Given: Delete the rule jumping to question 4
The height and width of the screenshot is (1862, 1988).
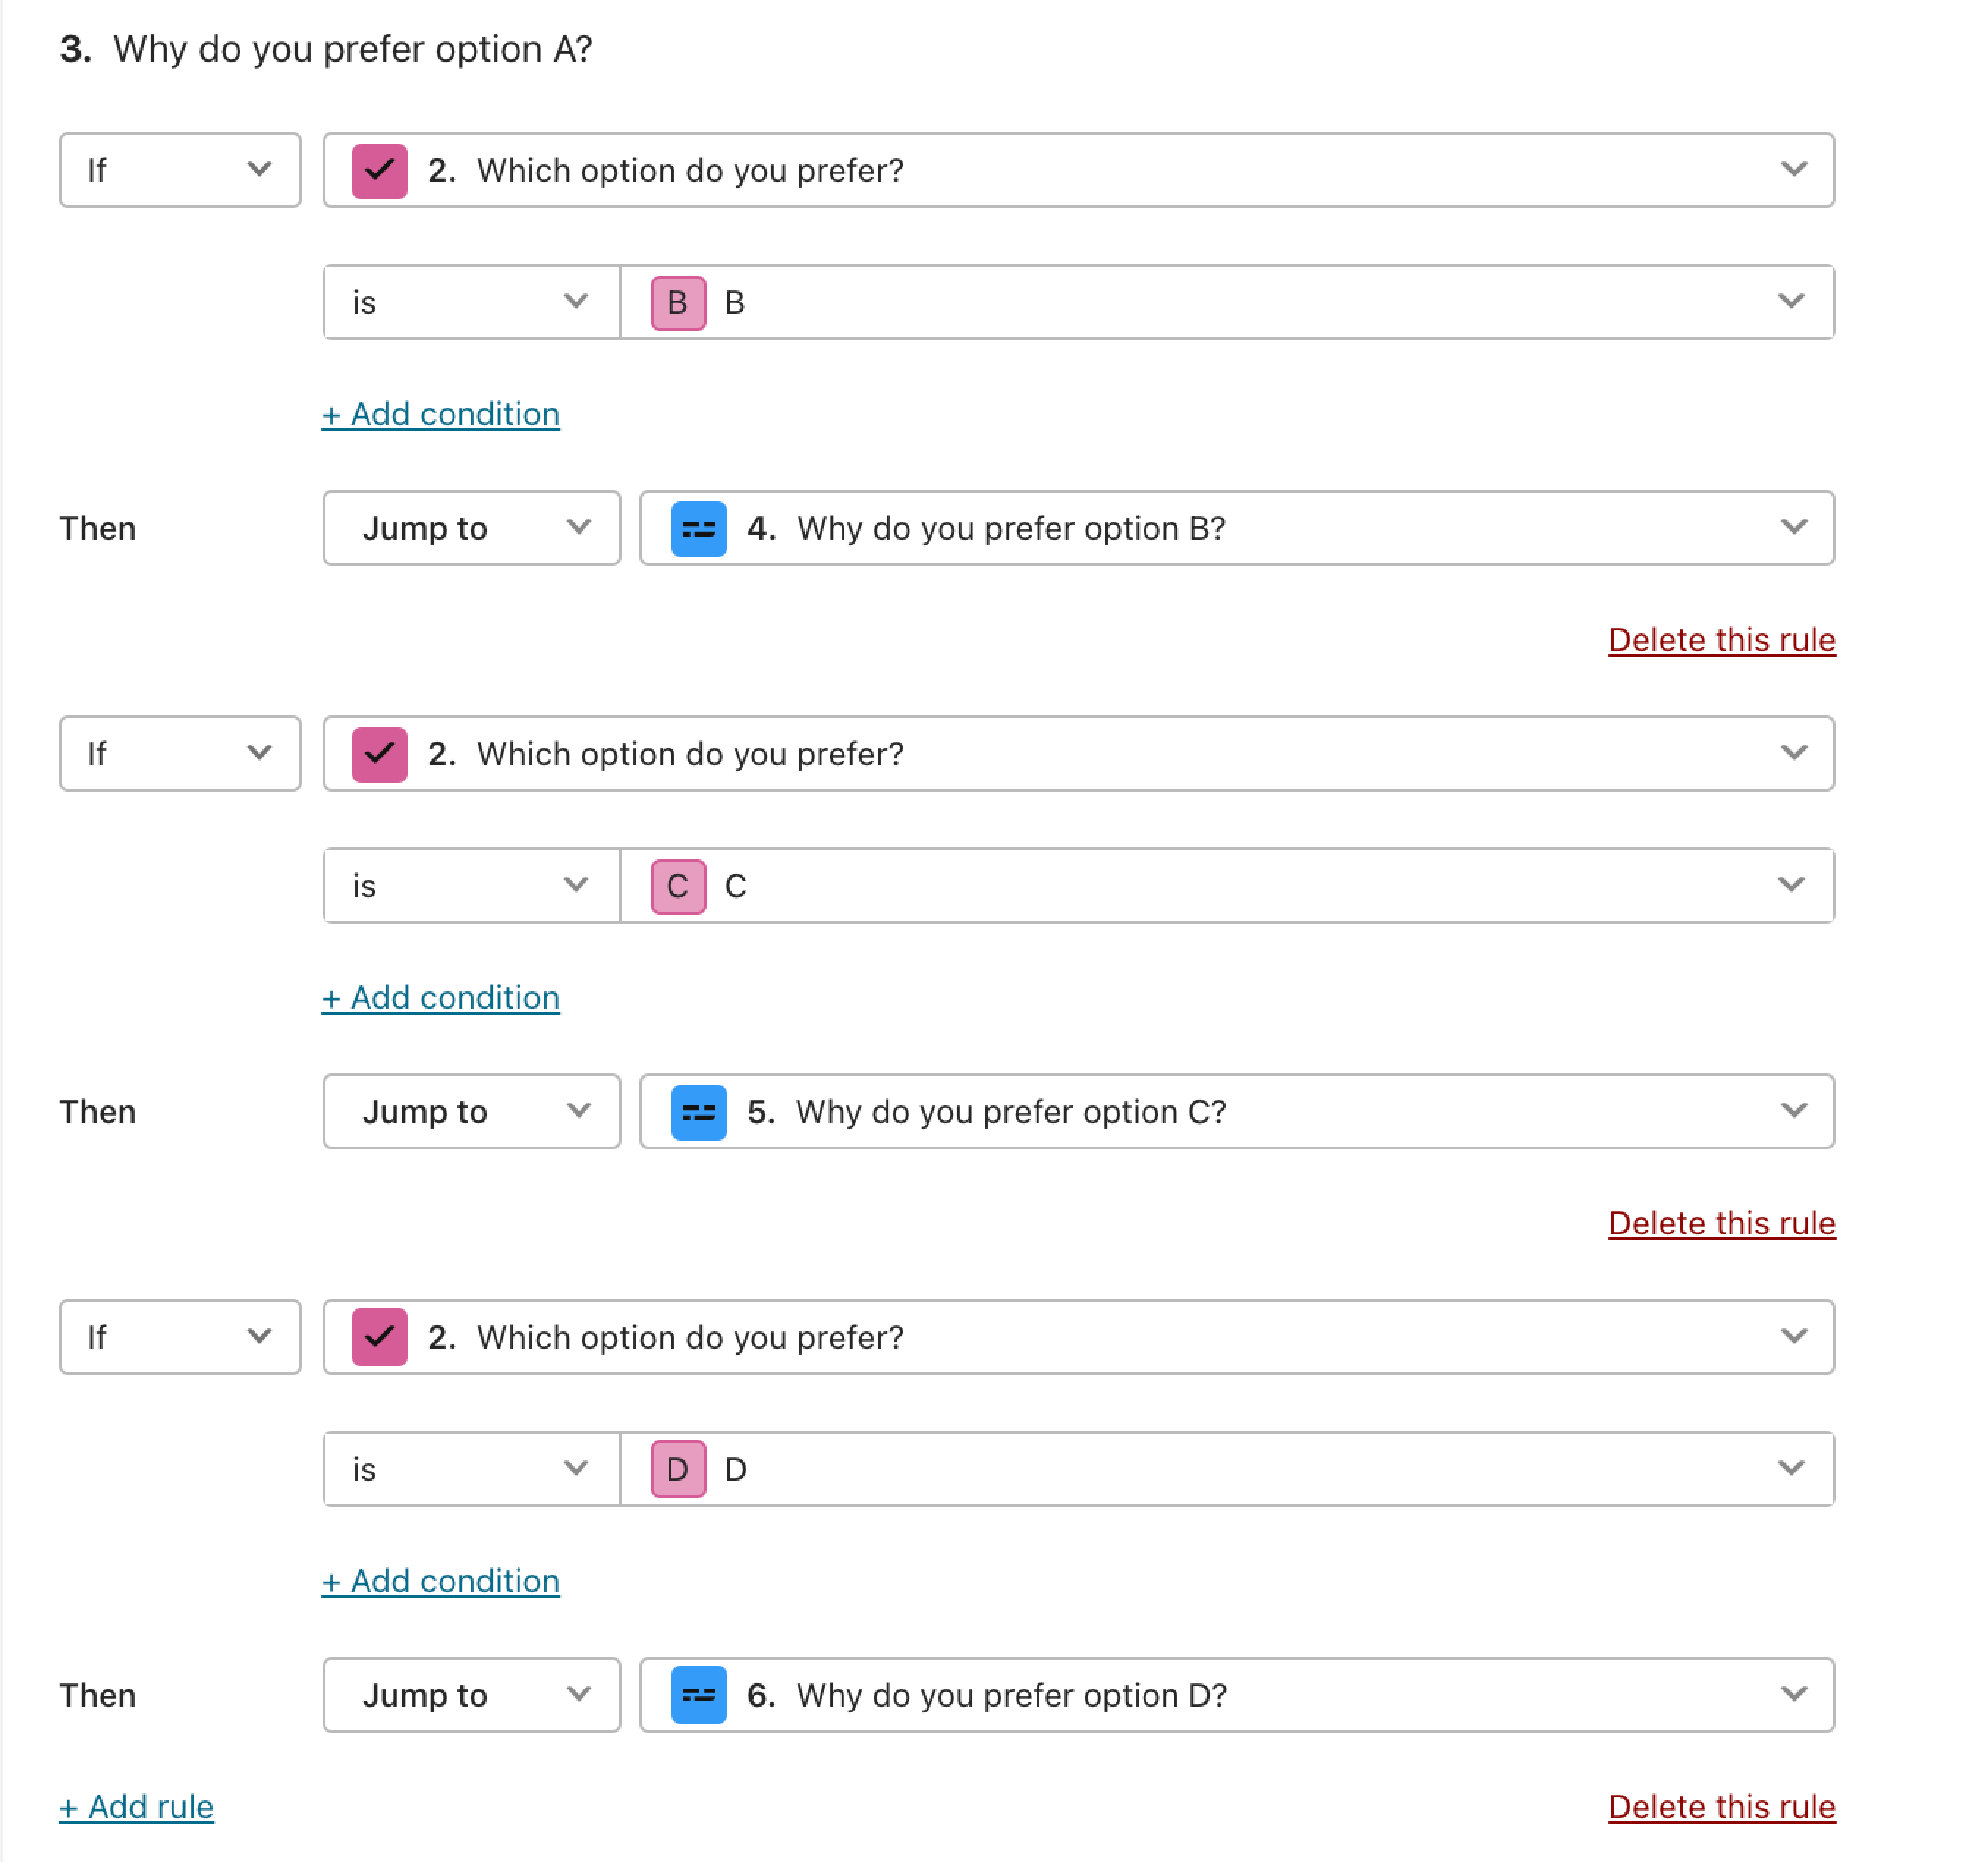Looking at the screenshot, I should coord(1721,640).
